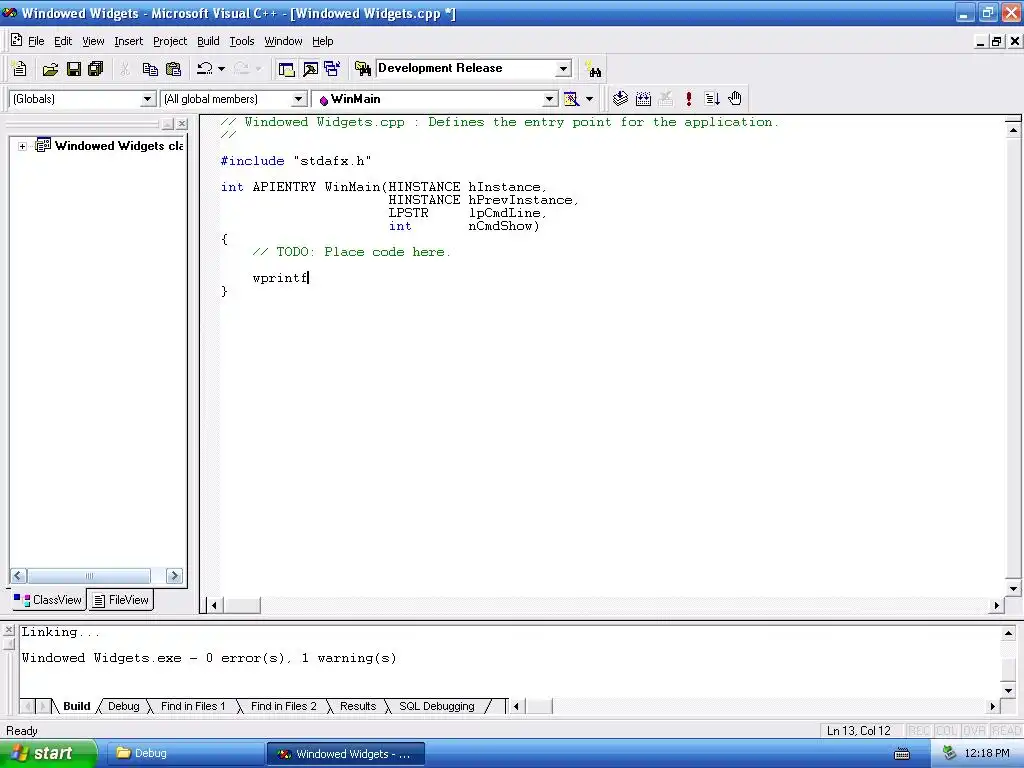Screen dimensions: 1024x768
Task: Save the file with the floppy icon
Action: point(74,69)
